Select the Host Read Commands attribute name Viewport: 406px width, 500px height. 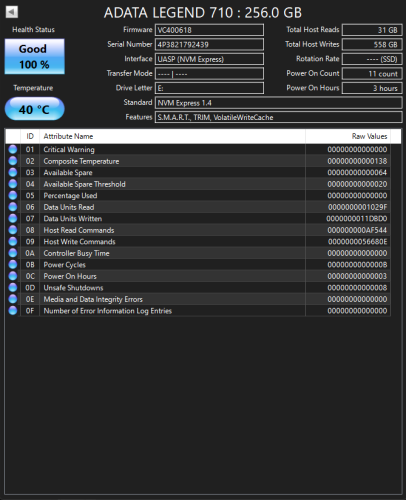point(79,230)
